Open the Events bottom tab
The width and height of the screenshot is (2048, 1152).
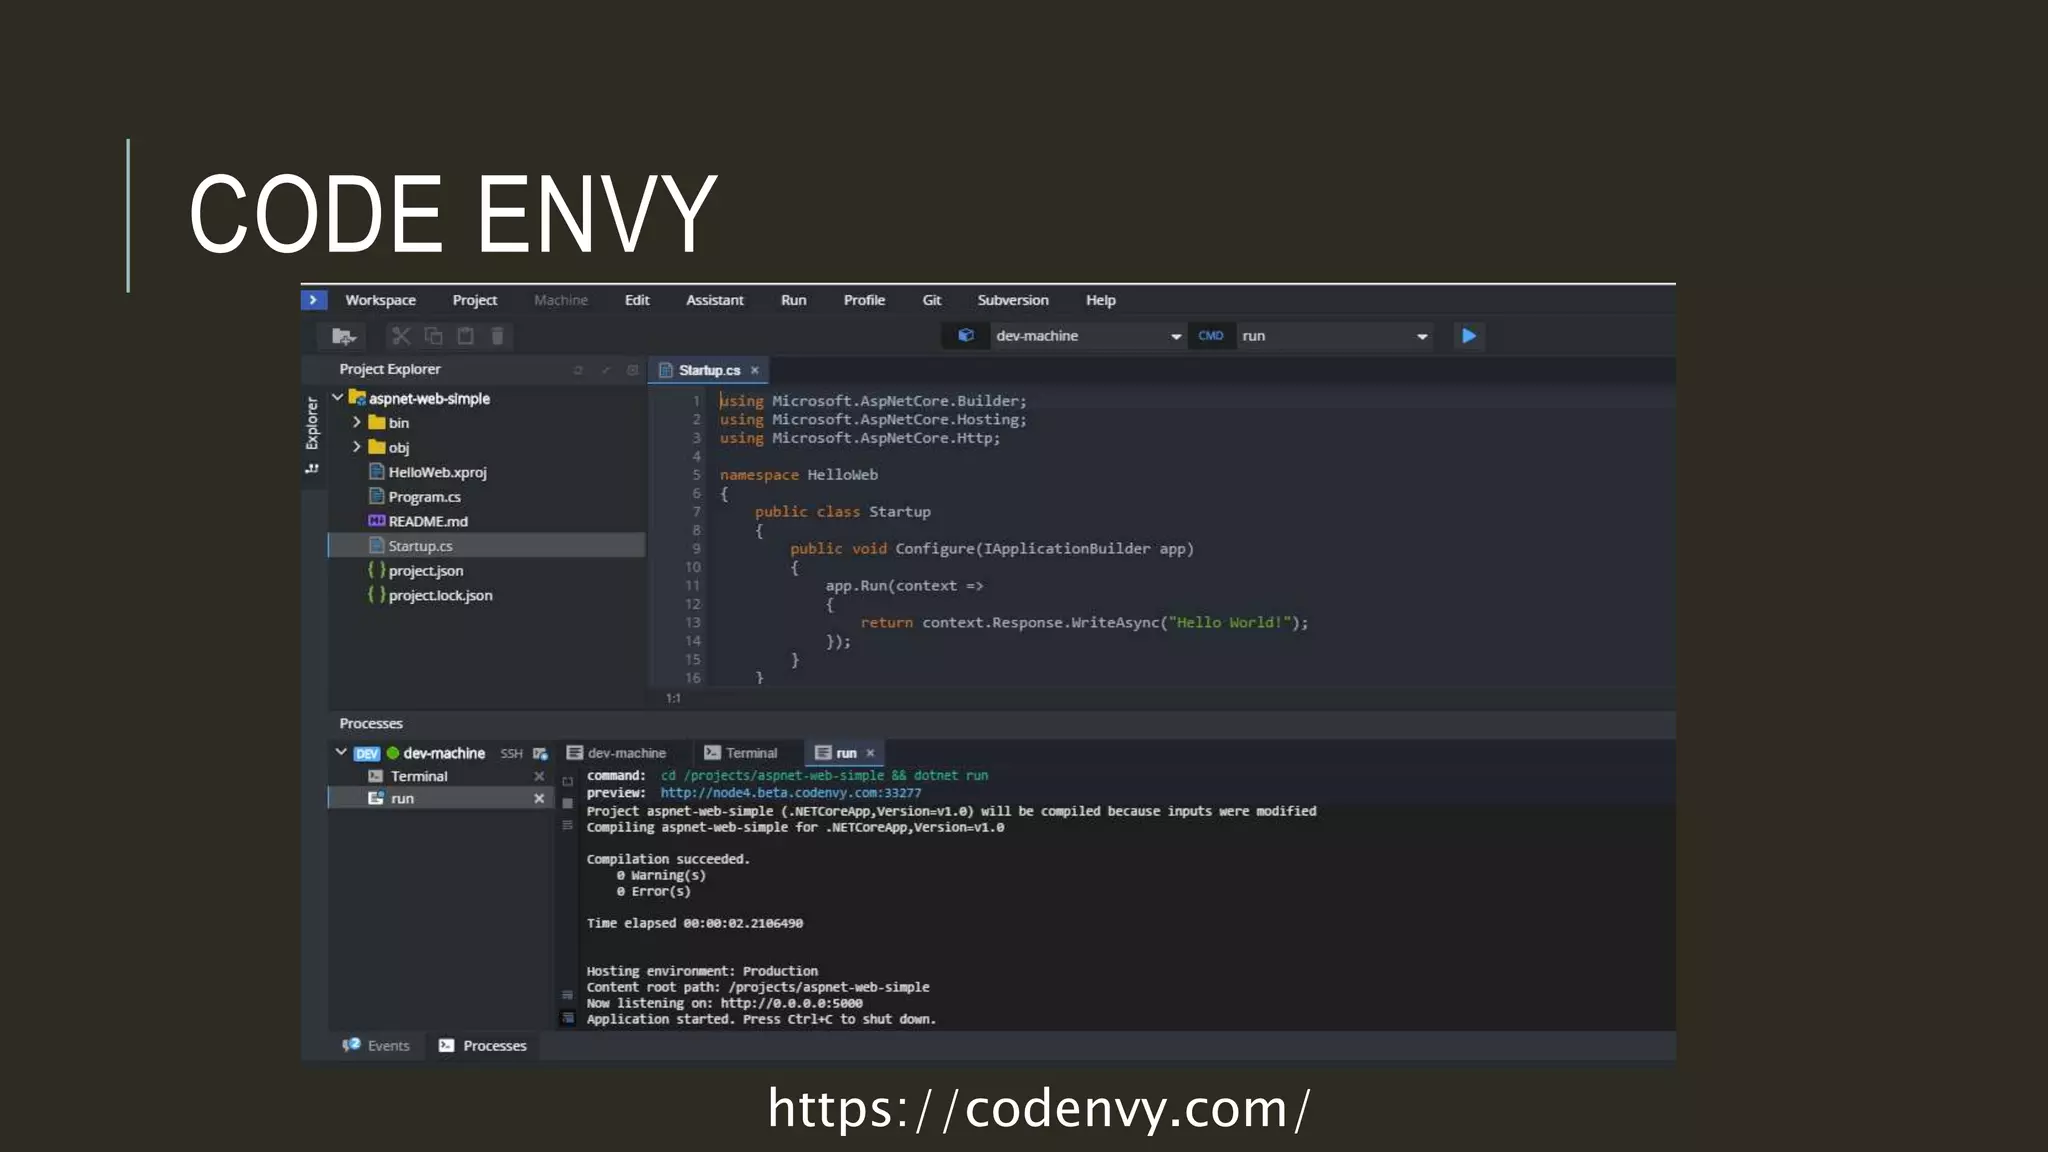click(x=377, y=1046)
